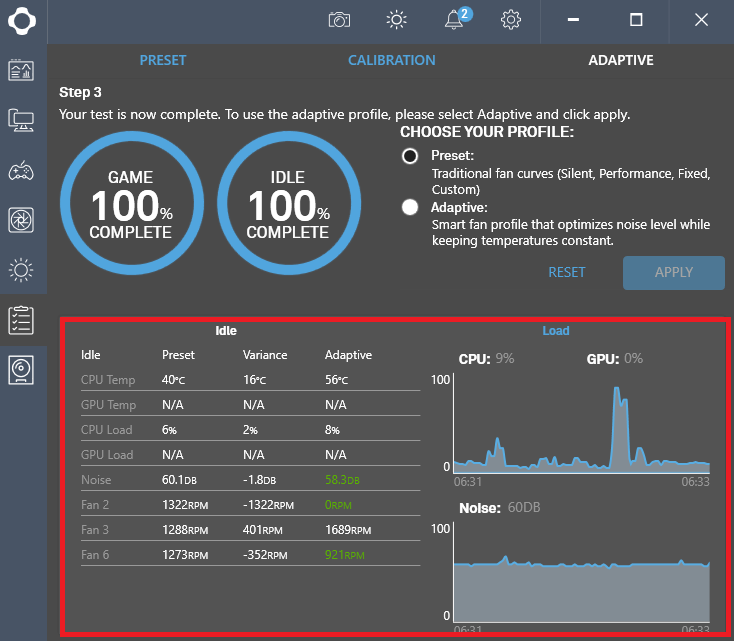Open settings gear in the title bar
This screenshot has height=641, width=734.
tap(511, 20)
